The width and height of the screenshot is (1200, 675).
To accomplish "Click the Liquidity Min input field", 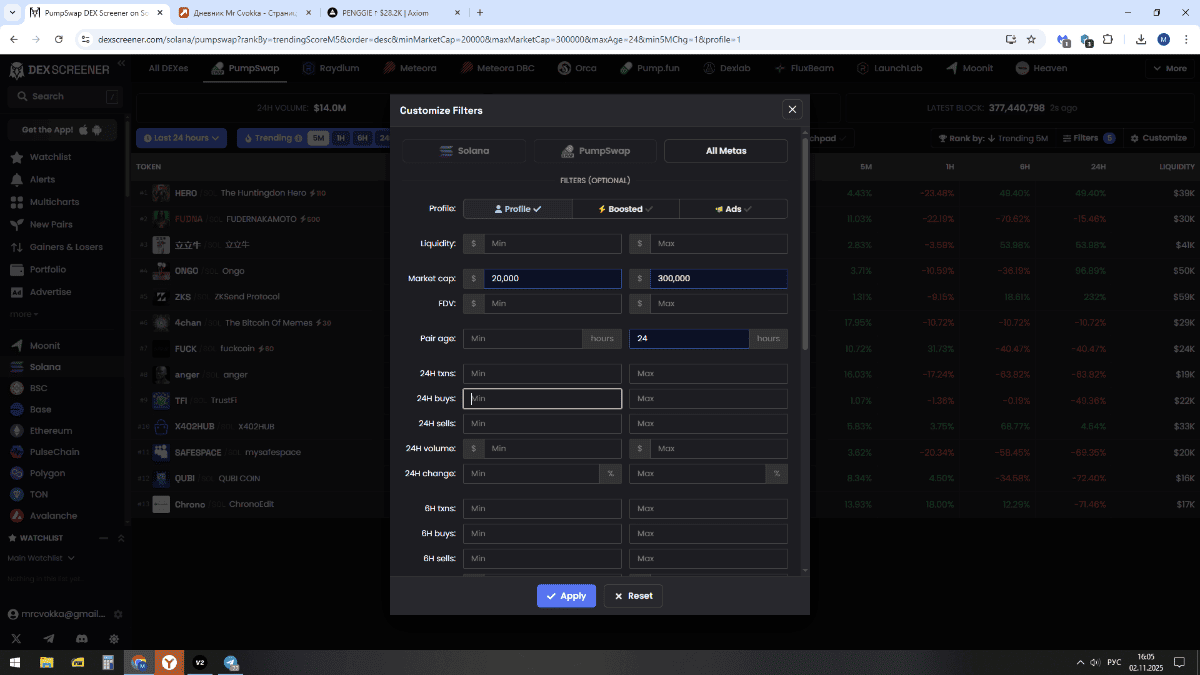I will (552, 244).
